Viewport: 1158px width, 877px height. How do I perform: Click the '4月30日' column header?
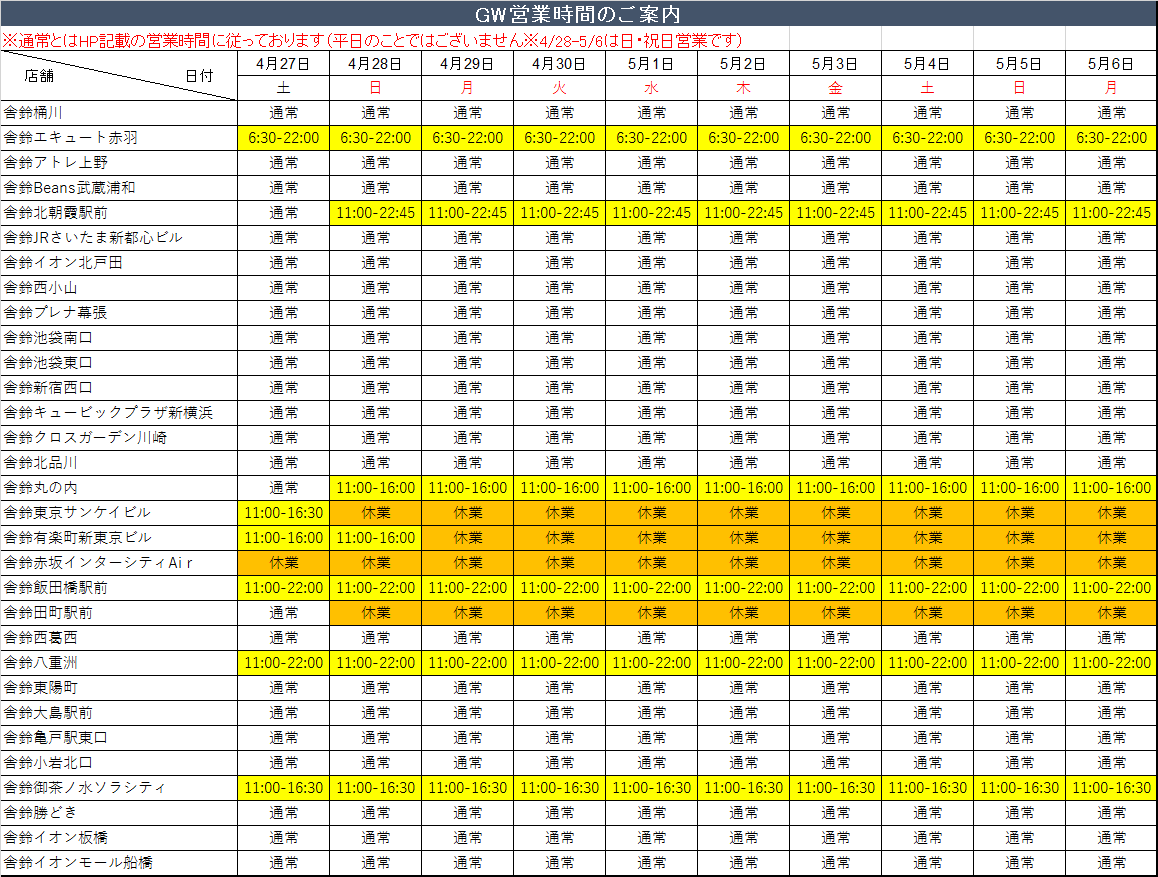click(x=559, y=63)
